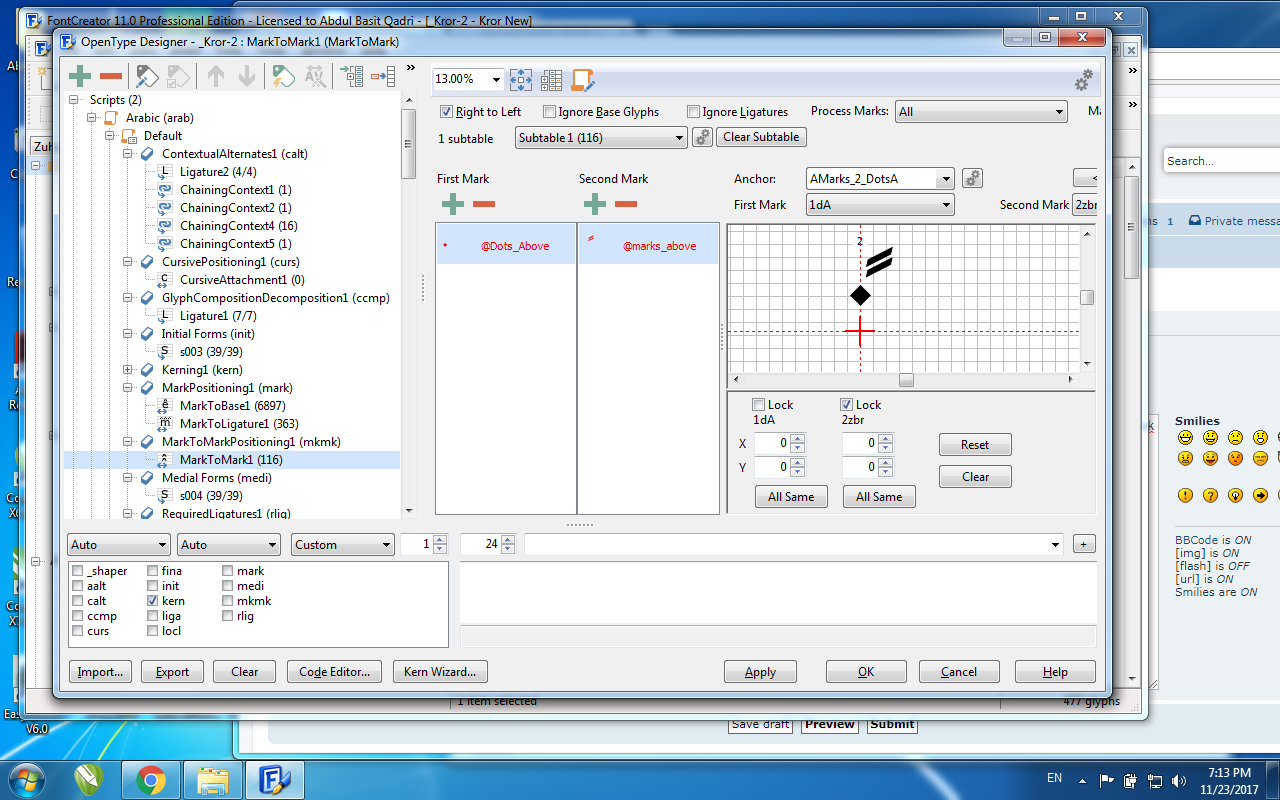
Task: Add a First Mark with the green plus
Action: [x=453, y=204]
